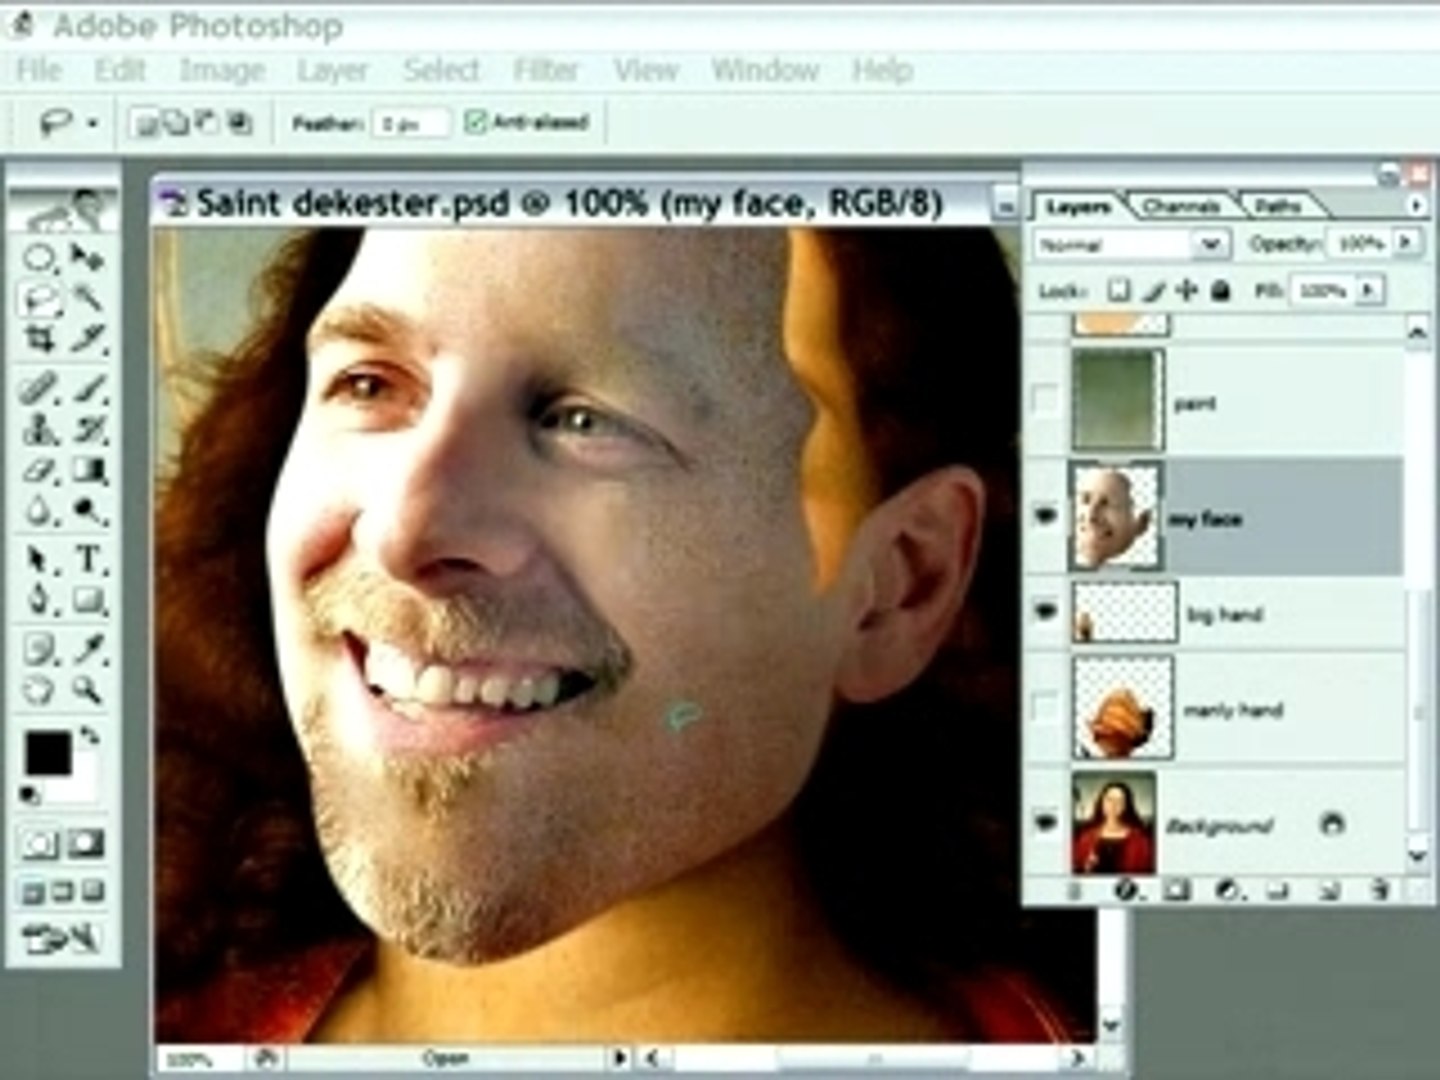Image resolution: width=1440 pixels, height=1080 pixels.
Task: Select the Eraser tool
Action: (40, 470)
